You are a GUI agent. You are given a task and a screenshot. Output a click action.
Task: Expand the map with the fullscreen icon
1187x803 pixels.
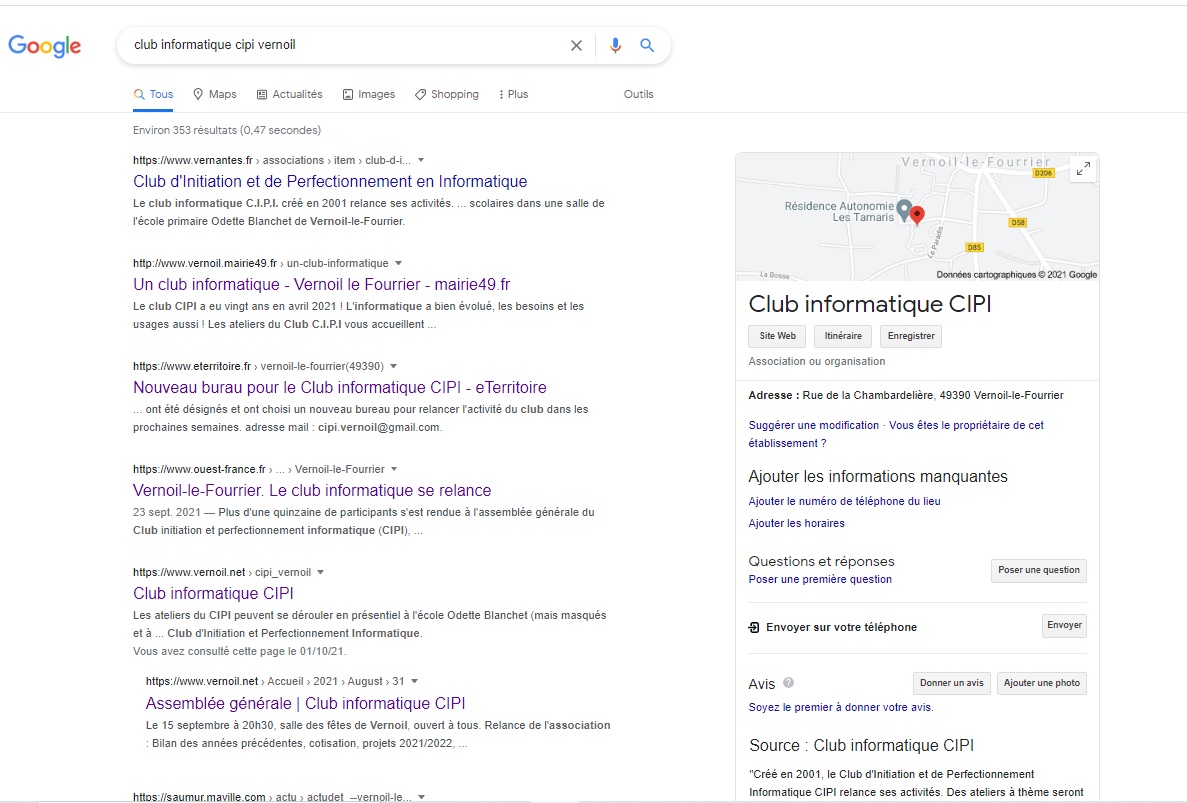coord(1083,169)
